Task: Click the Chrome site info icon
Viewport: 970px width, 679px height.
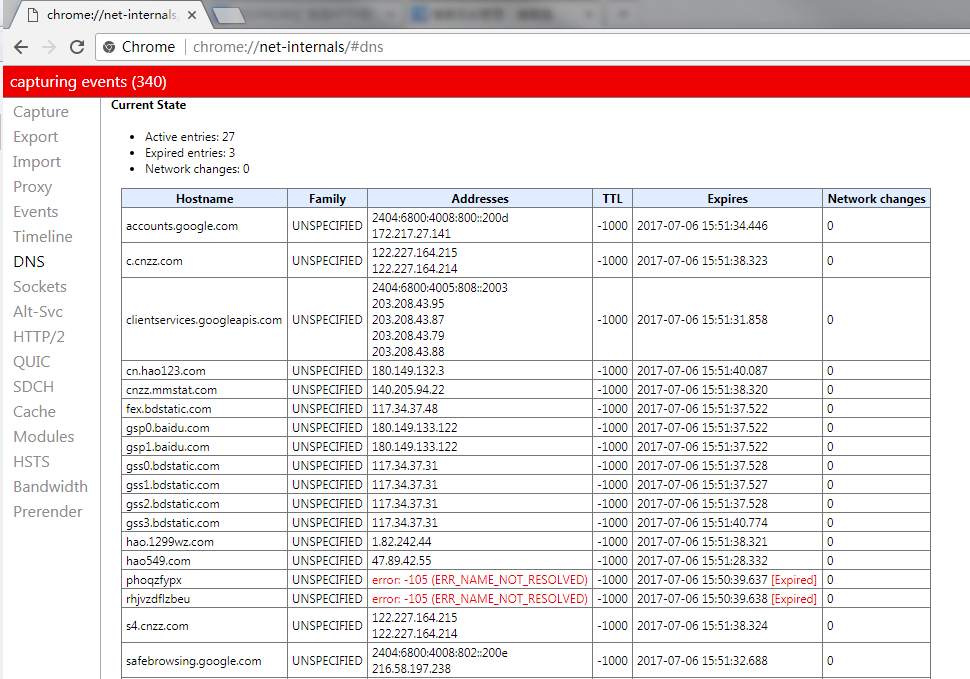Action: point(109,47)
